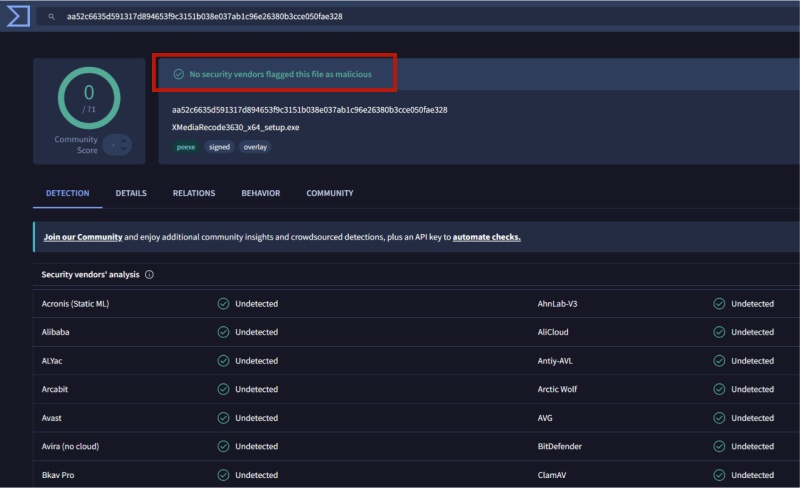Click the AhnLab-V3 undetected check icon

[719, 304]
